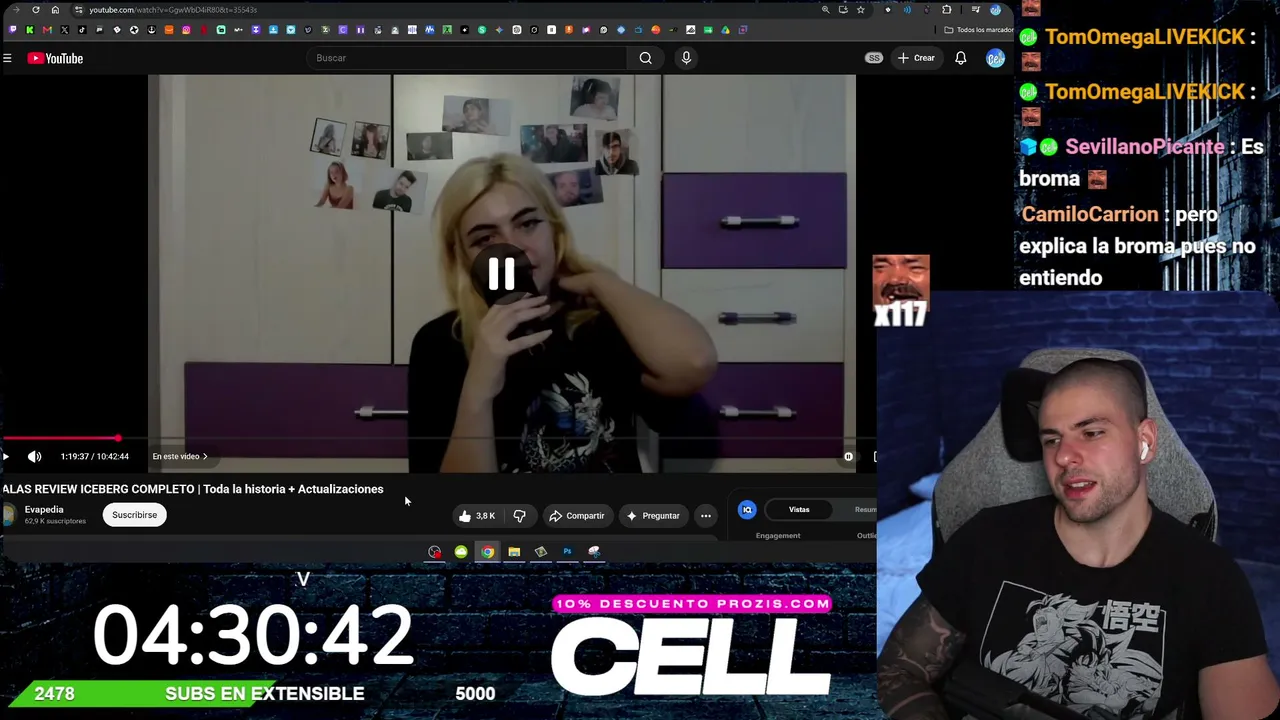
Task: Open the YouTube hamburger guide menu
Action: pos(7,58)
